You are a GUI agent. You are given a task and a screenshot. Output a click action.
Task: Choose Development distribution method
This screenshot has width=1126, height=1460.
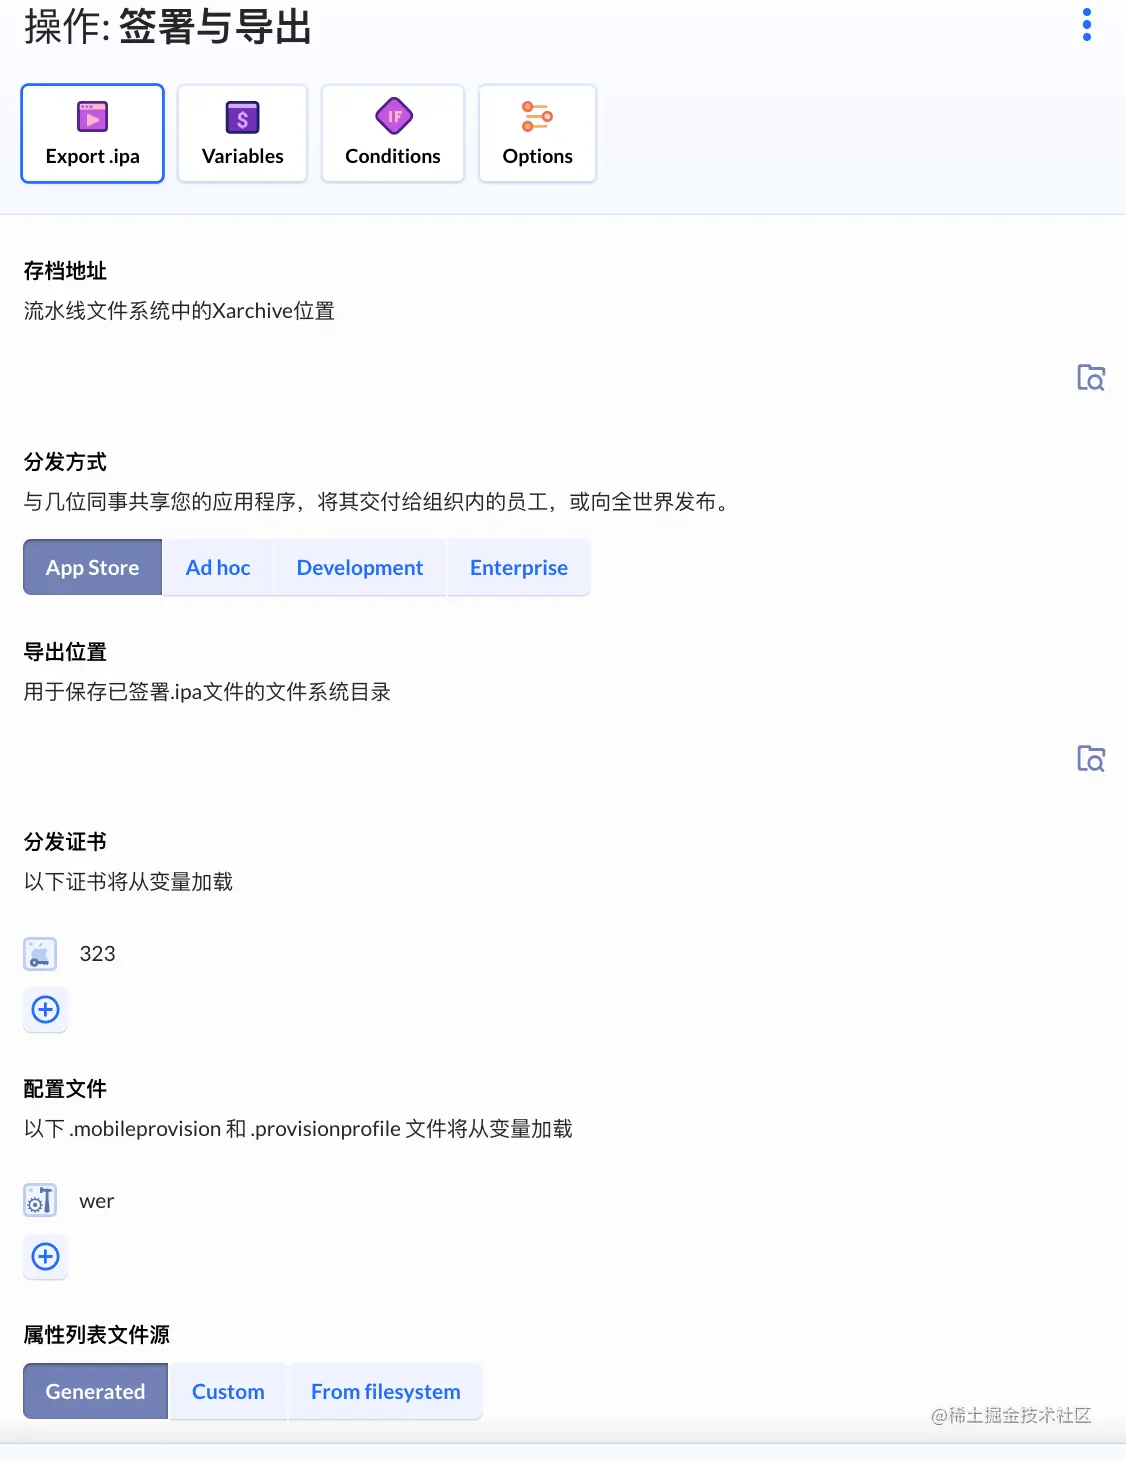click(x=360, y=567)
